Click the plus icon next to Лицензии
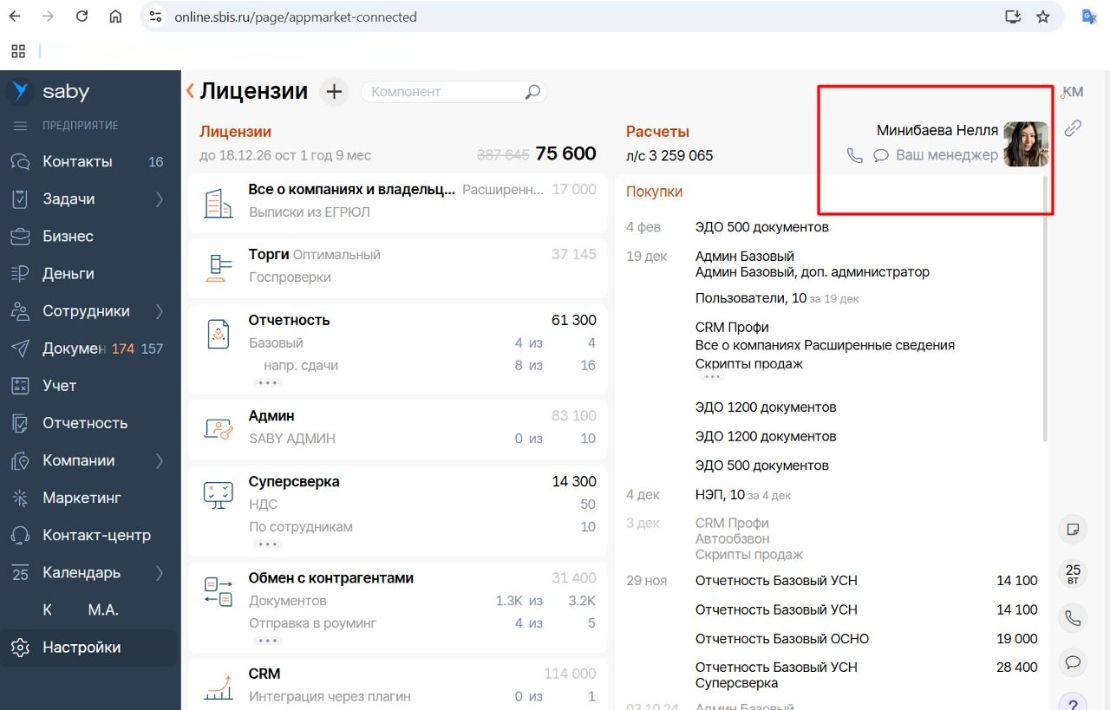Viewport: 1110px width, 710px height. point(334,92)
